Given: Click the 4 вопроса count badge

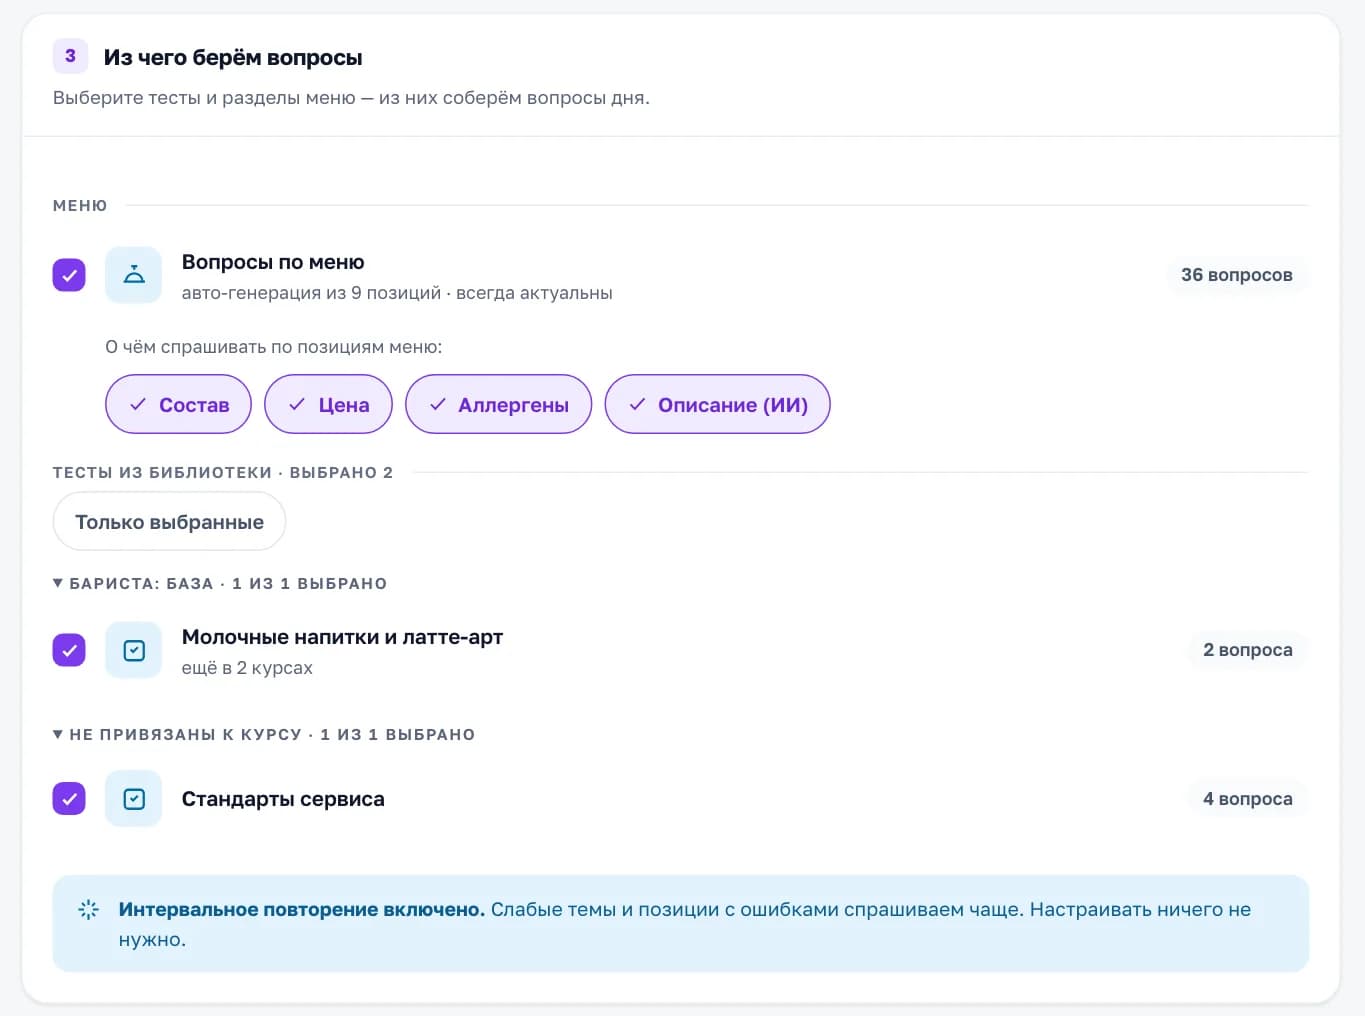Looking at the screenshot, I should [1247, 799].
